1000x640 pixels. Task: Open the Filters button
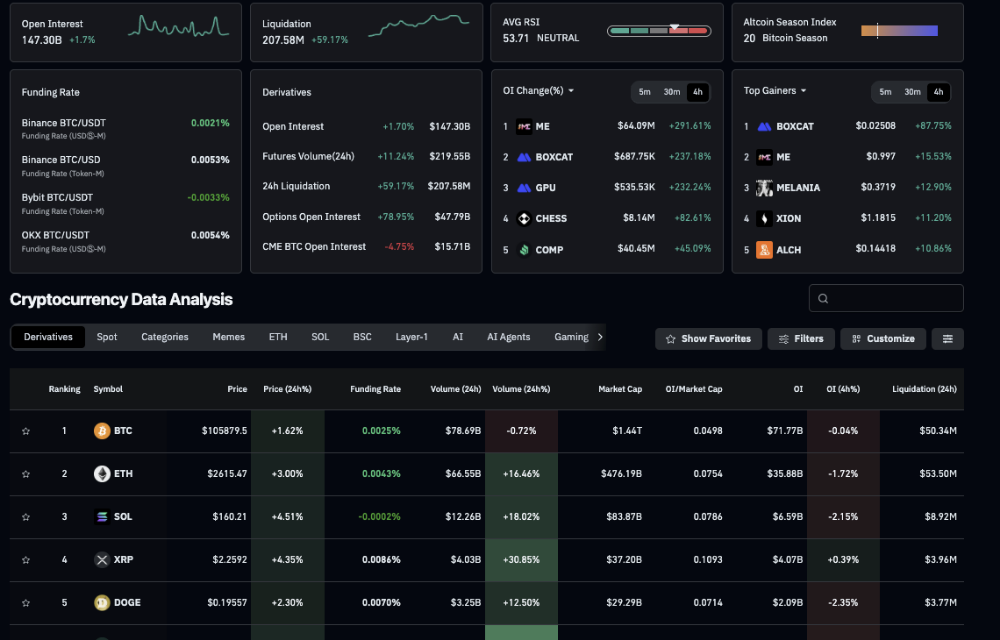coord(801,339)
